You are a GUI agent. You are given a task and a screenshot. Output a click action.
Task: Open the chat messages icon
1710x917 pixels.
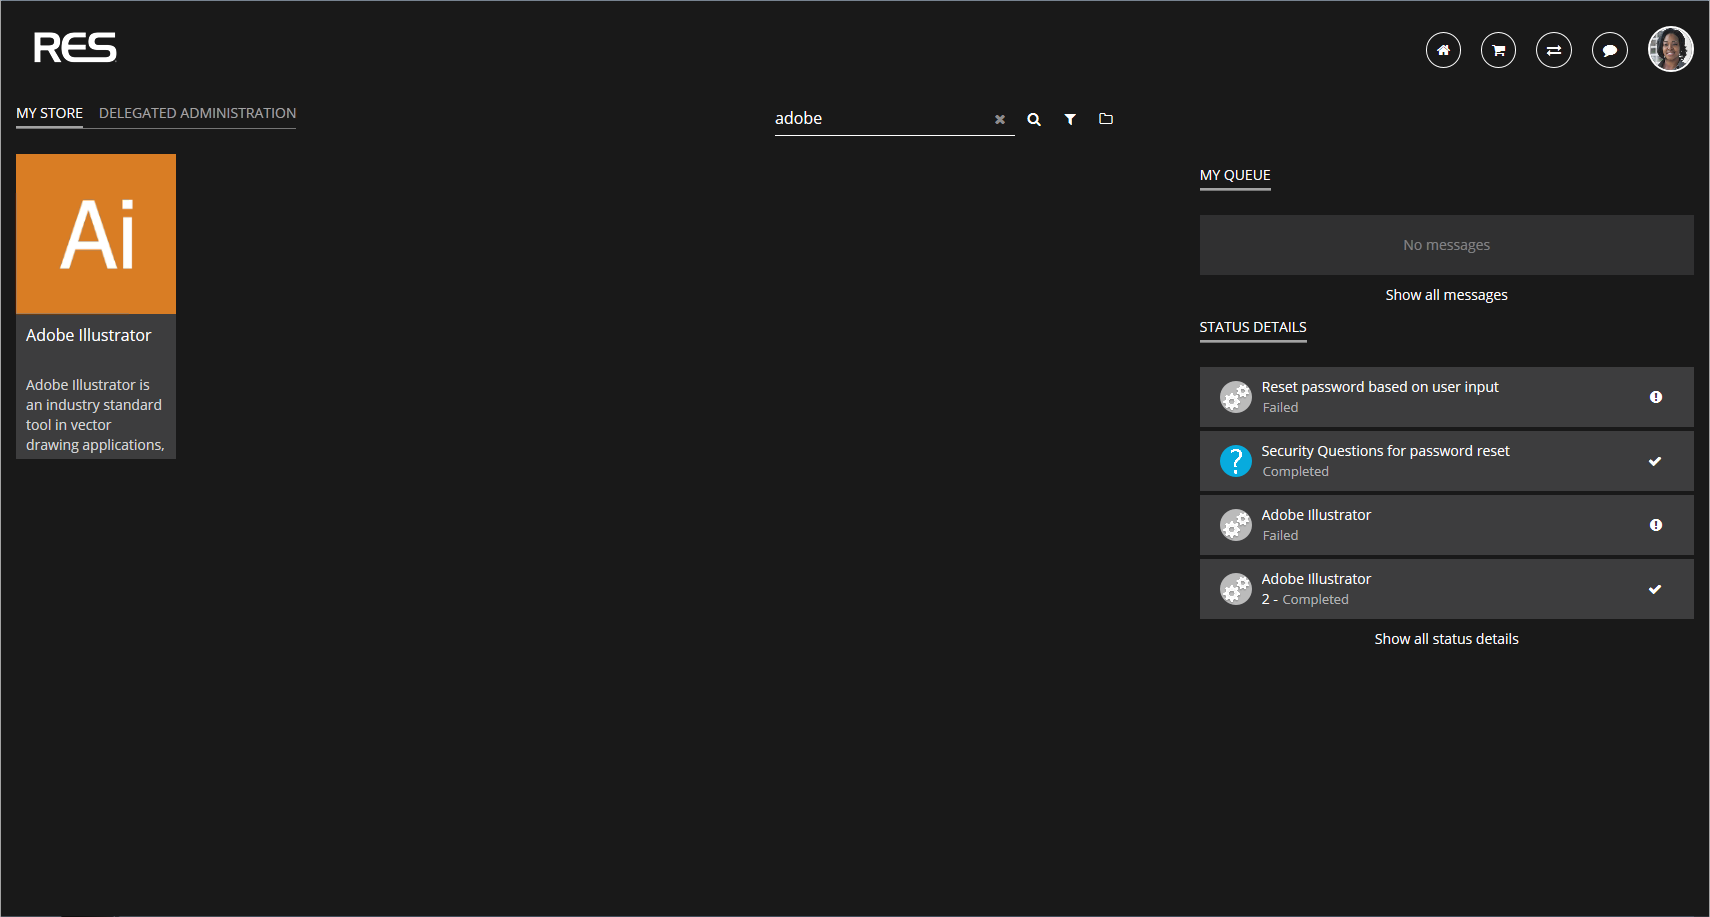1610,50
